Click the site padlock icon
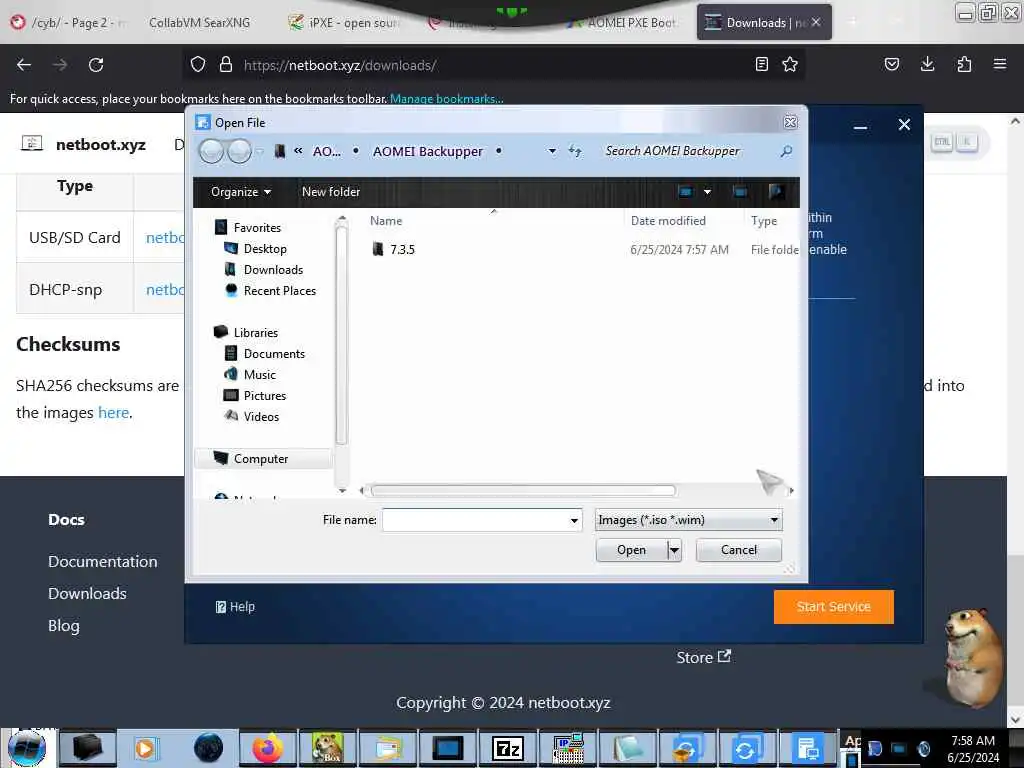Viewport: 1024px width, 768px height. click(226, 65)
